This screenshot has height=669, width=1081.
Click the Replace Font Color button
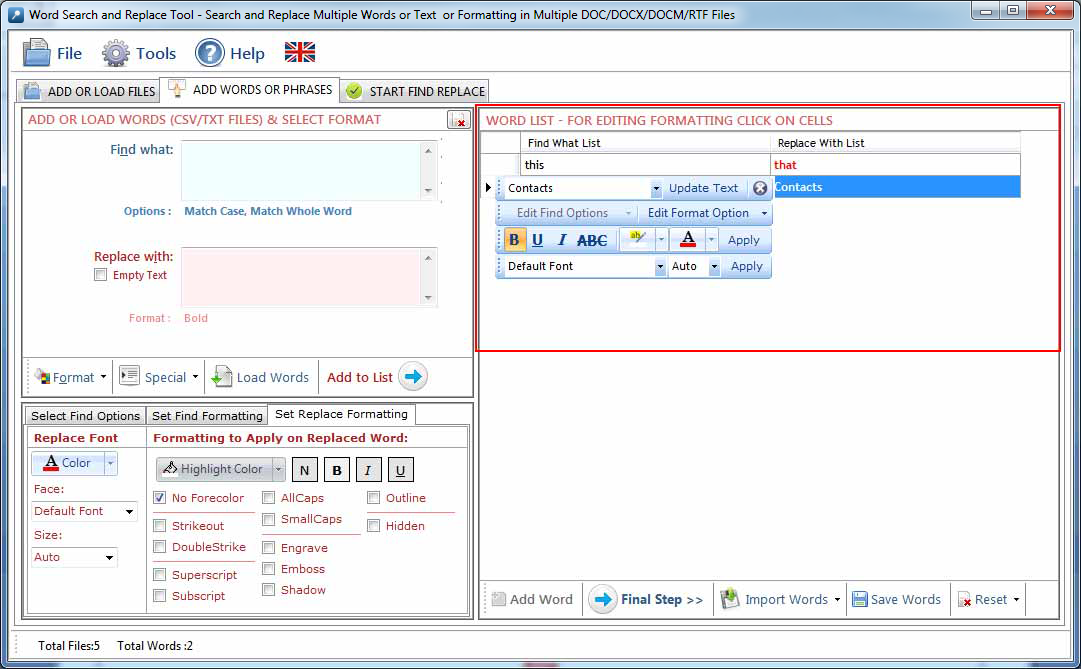click(68, 463)
